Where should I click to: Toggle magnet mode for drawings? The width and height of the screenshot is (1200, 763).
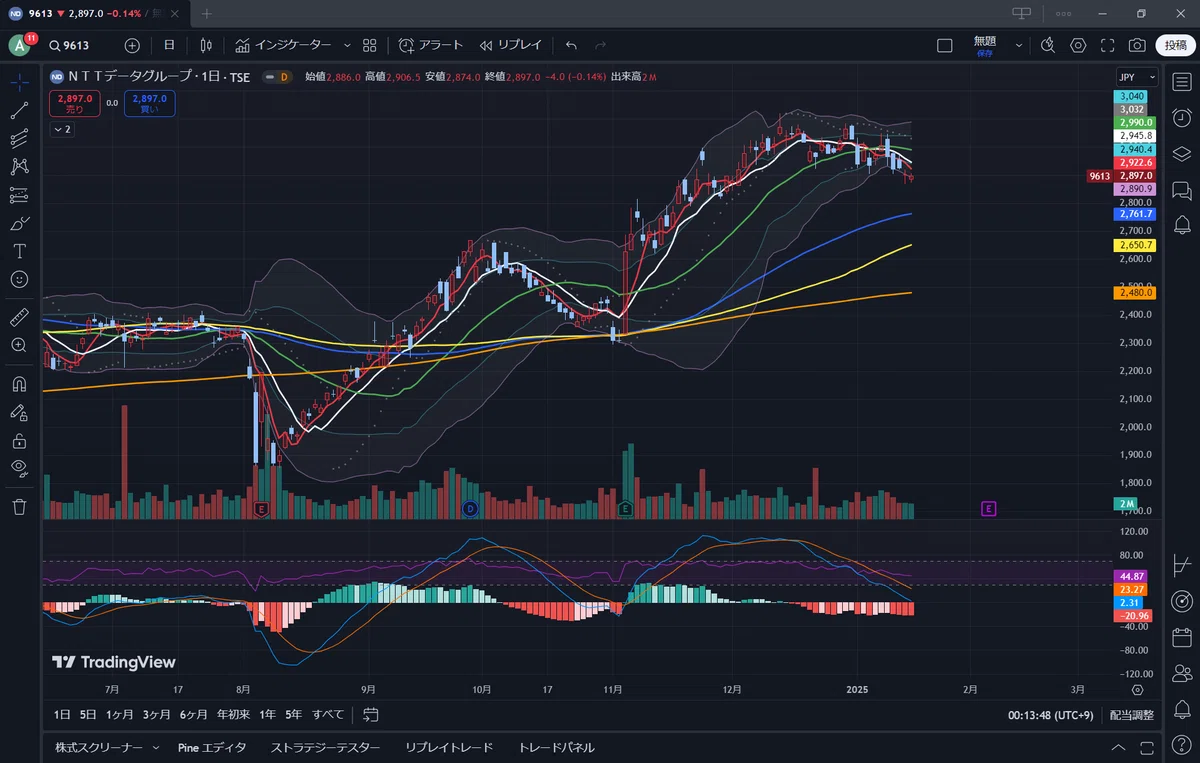point(19,383)
